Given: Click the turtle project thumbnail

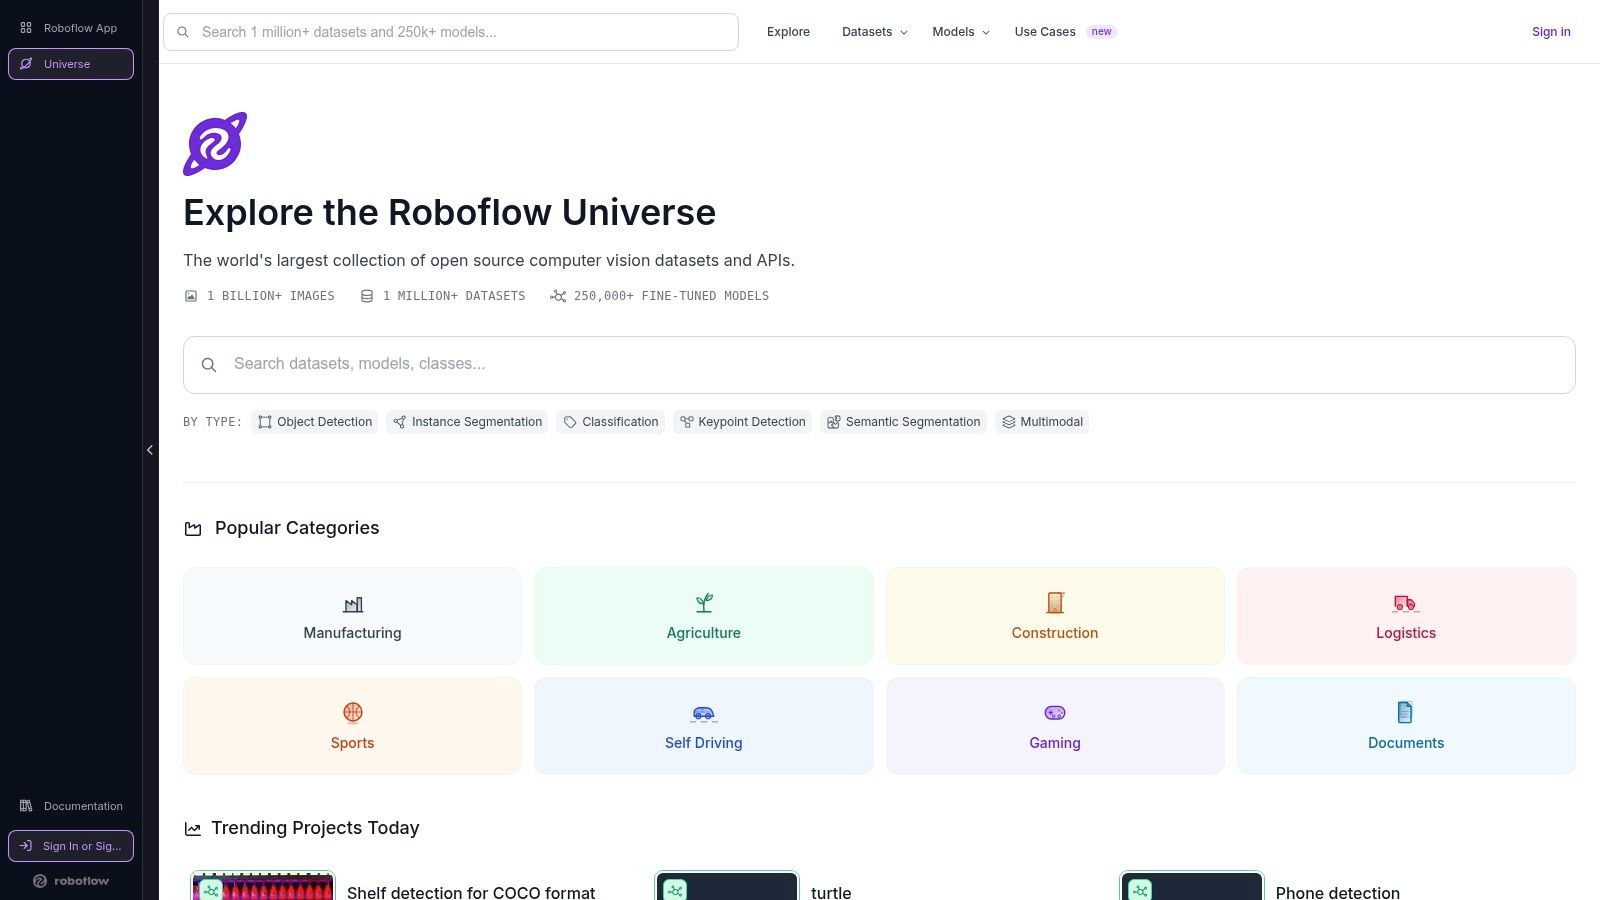Looking at the screenshot, I should coord(727,886).
